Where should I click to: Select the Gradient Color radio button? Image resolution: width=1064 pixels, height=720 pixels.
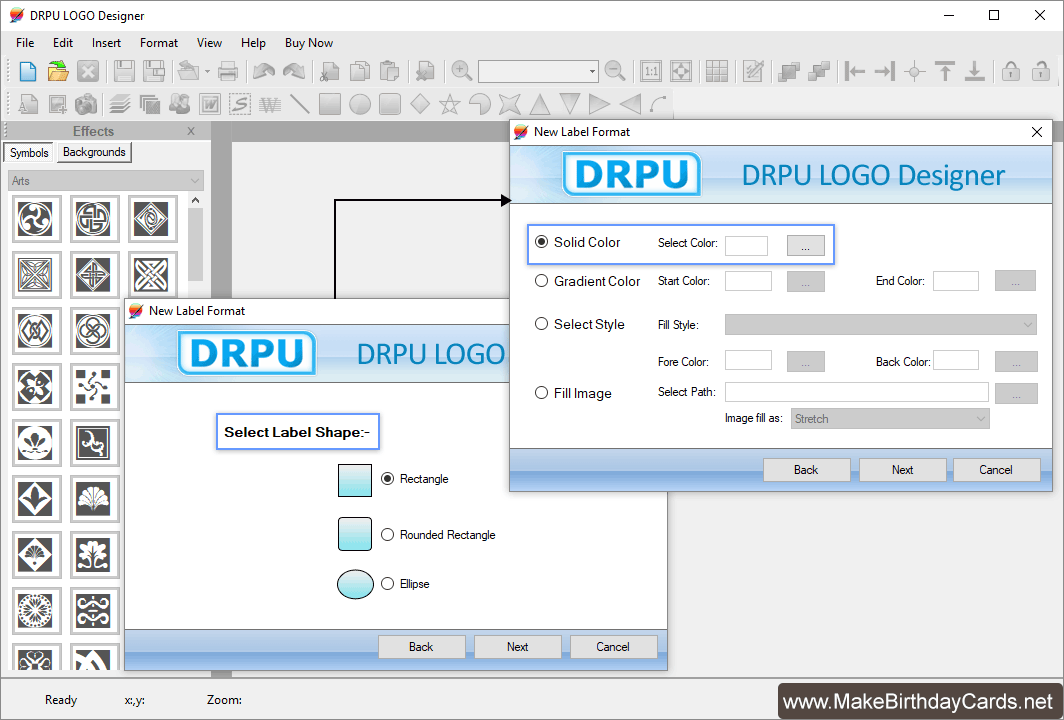pyautogui.click(x=542, y=280)
